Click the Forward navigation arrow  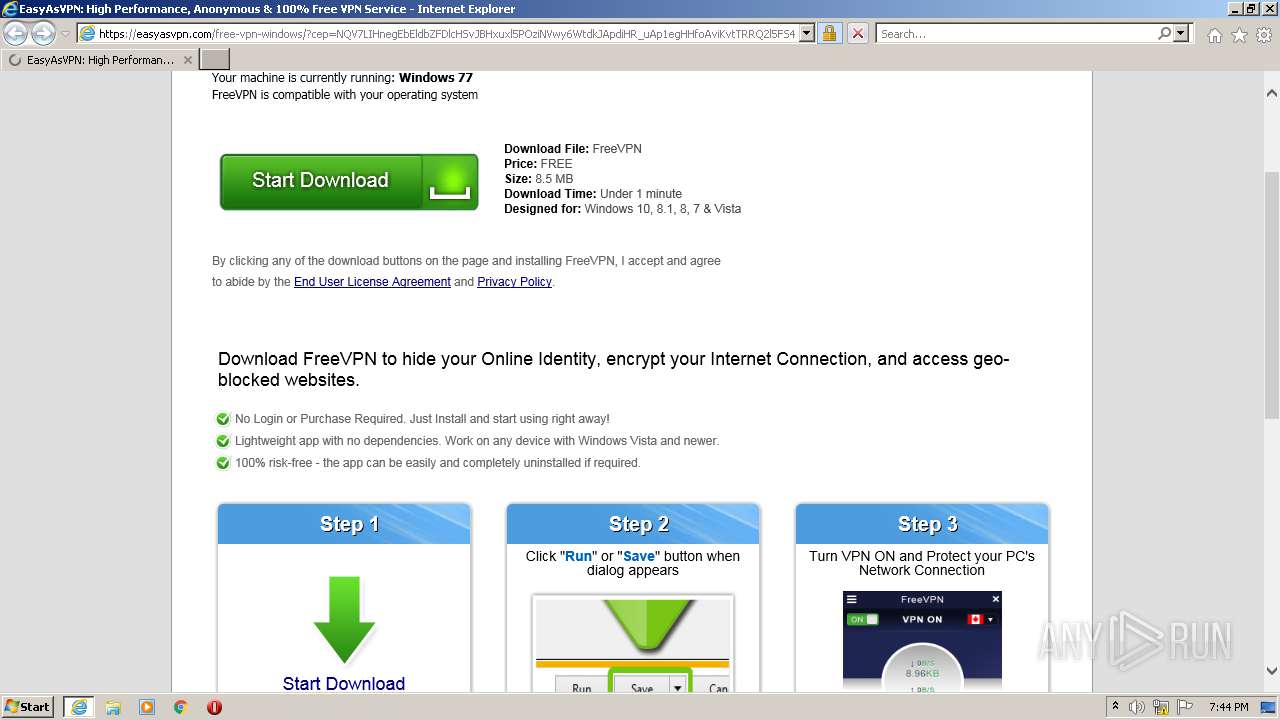[43, 33]
